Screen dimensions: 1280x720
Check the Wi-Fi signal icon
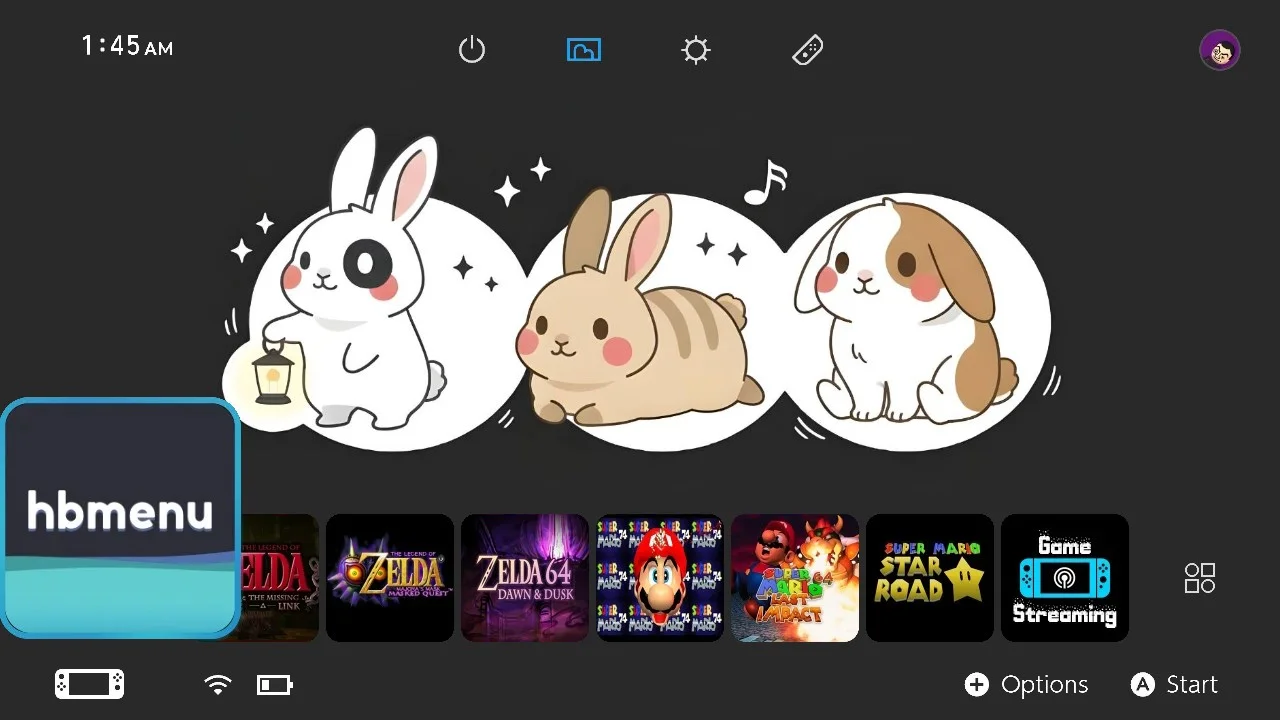[x=217, y=684]
